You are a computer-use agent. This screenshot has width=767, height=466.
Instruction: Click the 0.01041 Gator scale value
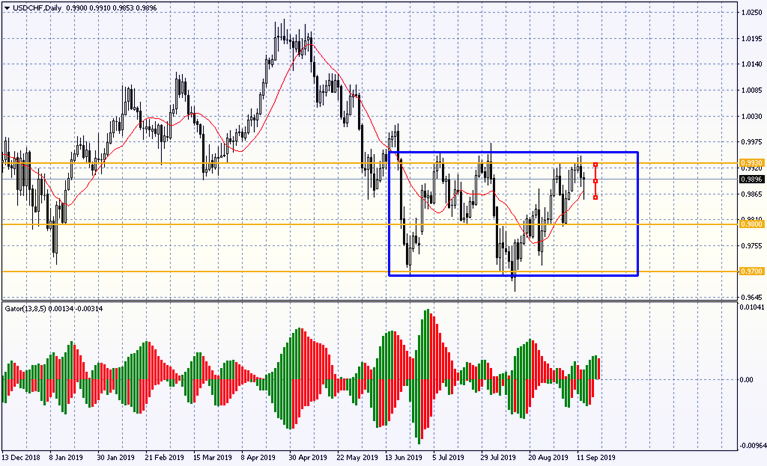click(x=752, y=308)
